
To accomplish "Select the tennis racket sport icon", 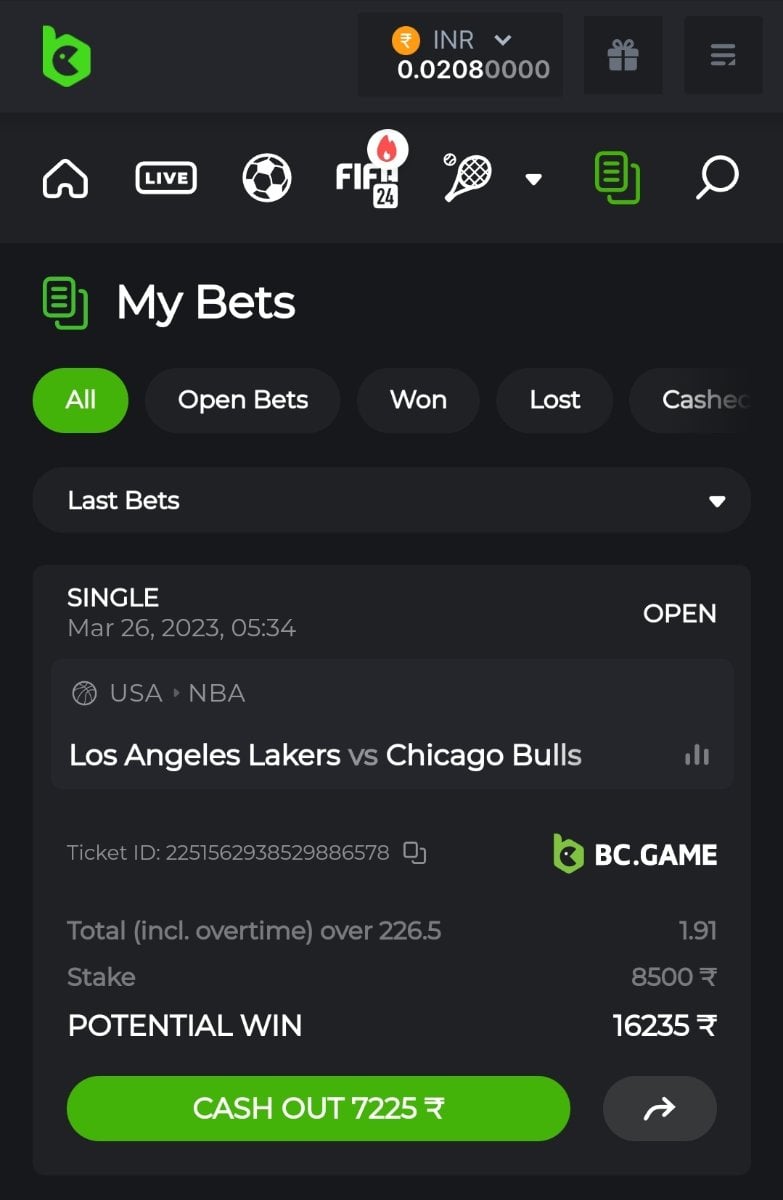I will (x=467, y=177).
